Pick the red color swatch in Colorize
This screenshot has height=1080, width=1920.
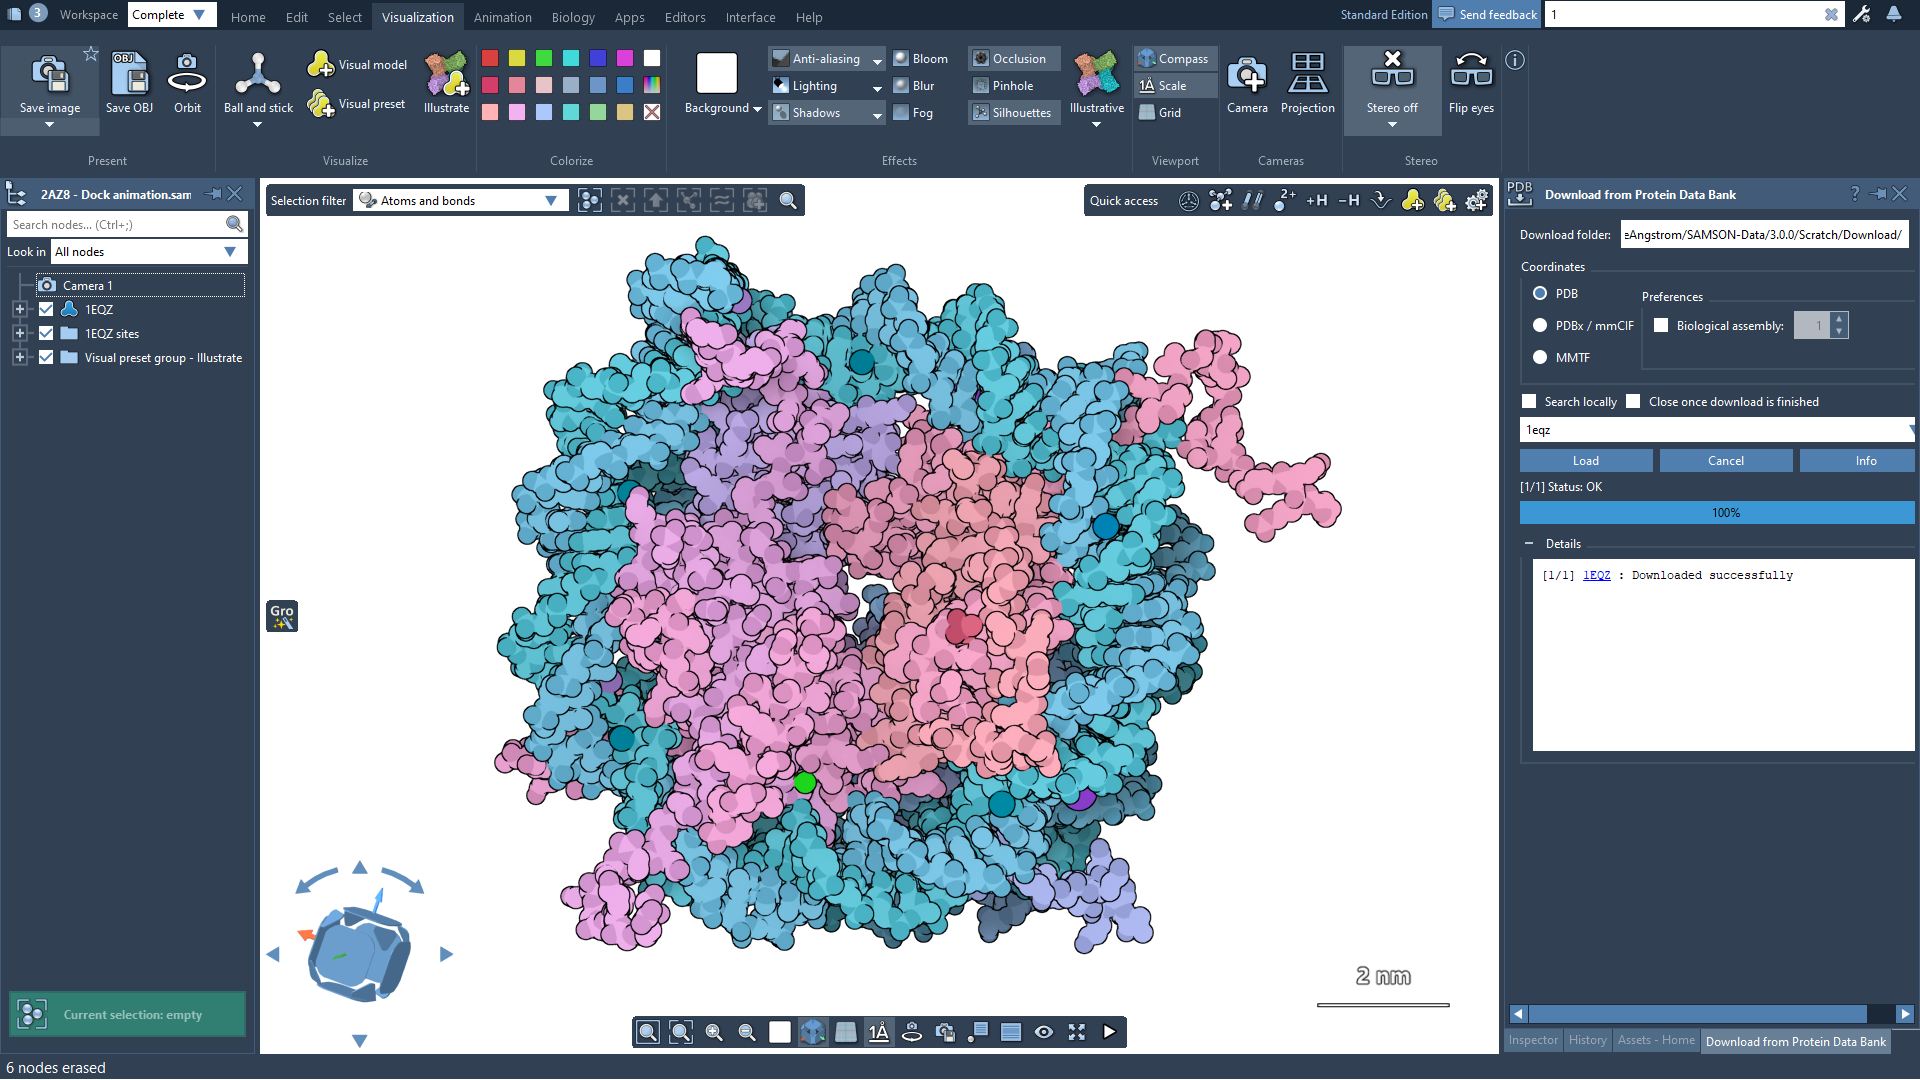(490, 58)
